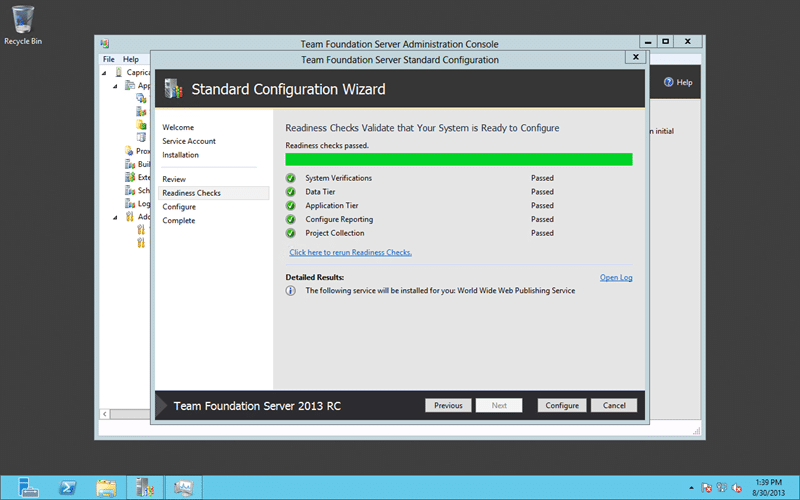Click the greyed-out Next button
The width and height of the screenshot is (800, 500).
pyautogui.click(x=499, y=406)
